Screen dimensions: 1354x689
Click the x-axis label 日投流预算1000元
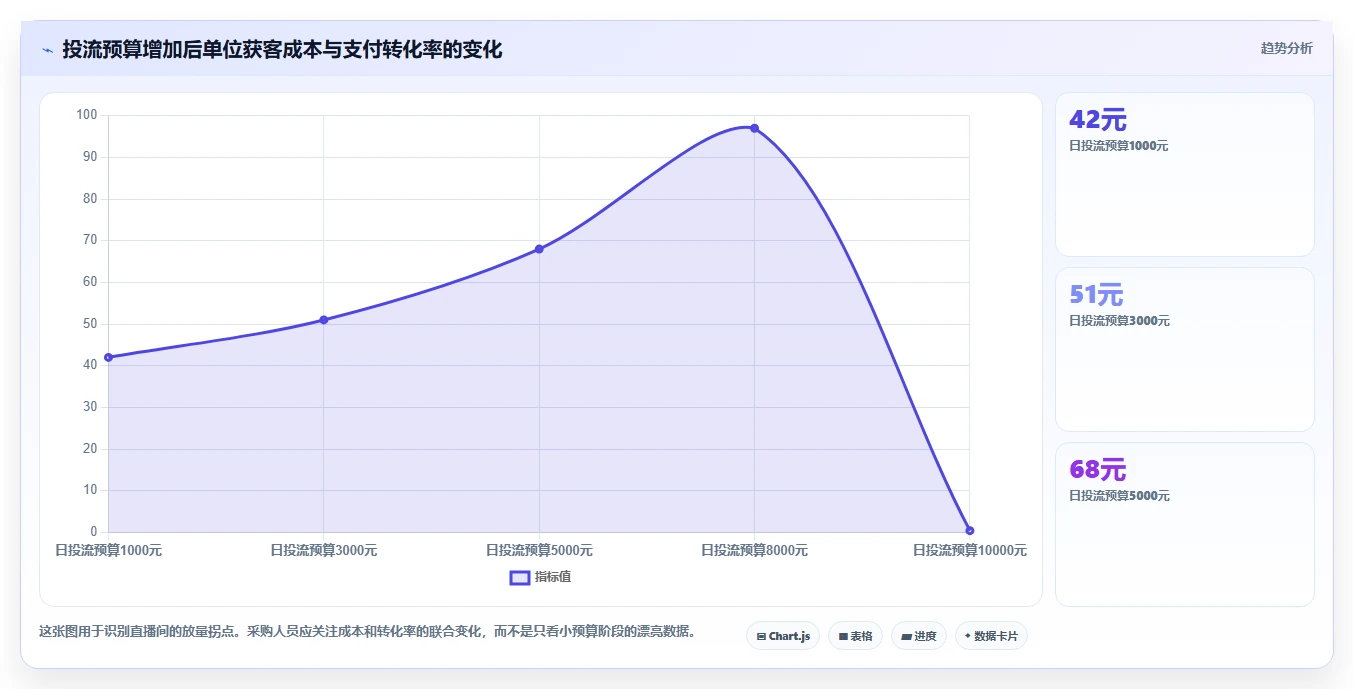(108, 550)
